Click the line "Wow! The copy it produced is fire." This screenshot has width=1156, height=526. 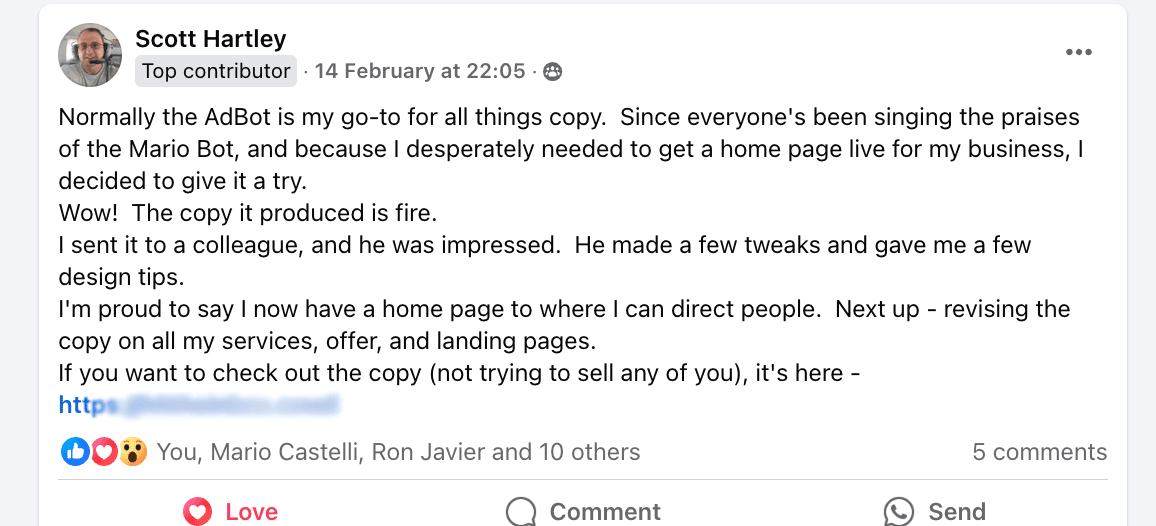coord(248,213)
